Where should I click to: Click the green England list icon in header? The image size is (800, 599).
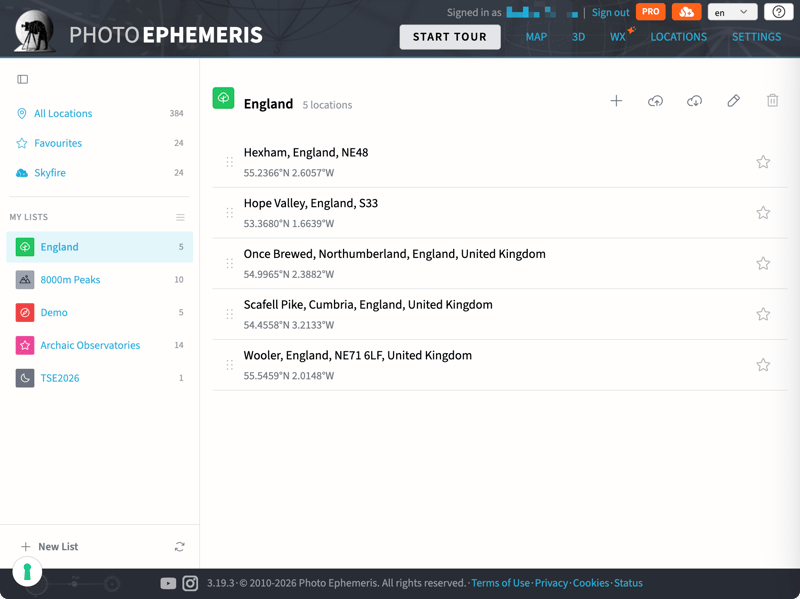(x=223, y=98)
